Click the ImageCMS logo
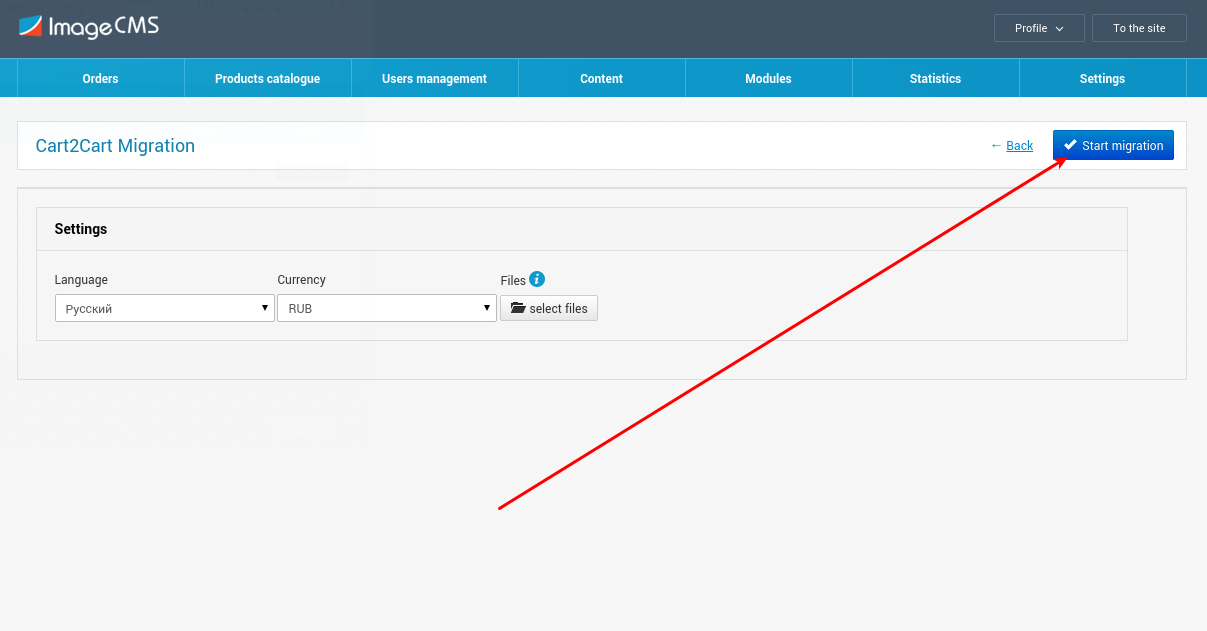1207x631 pixels. coord(89,27)
